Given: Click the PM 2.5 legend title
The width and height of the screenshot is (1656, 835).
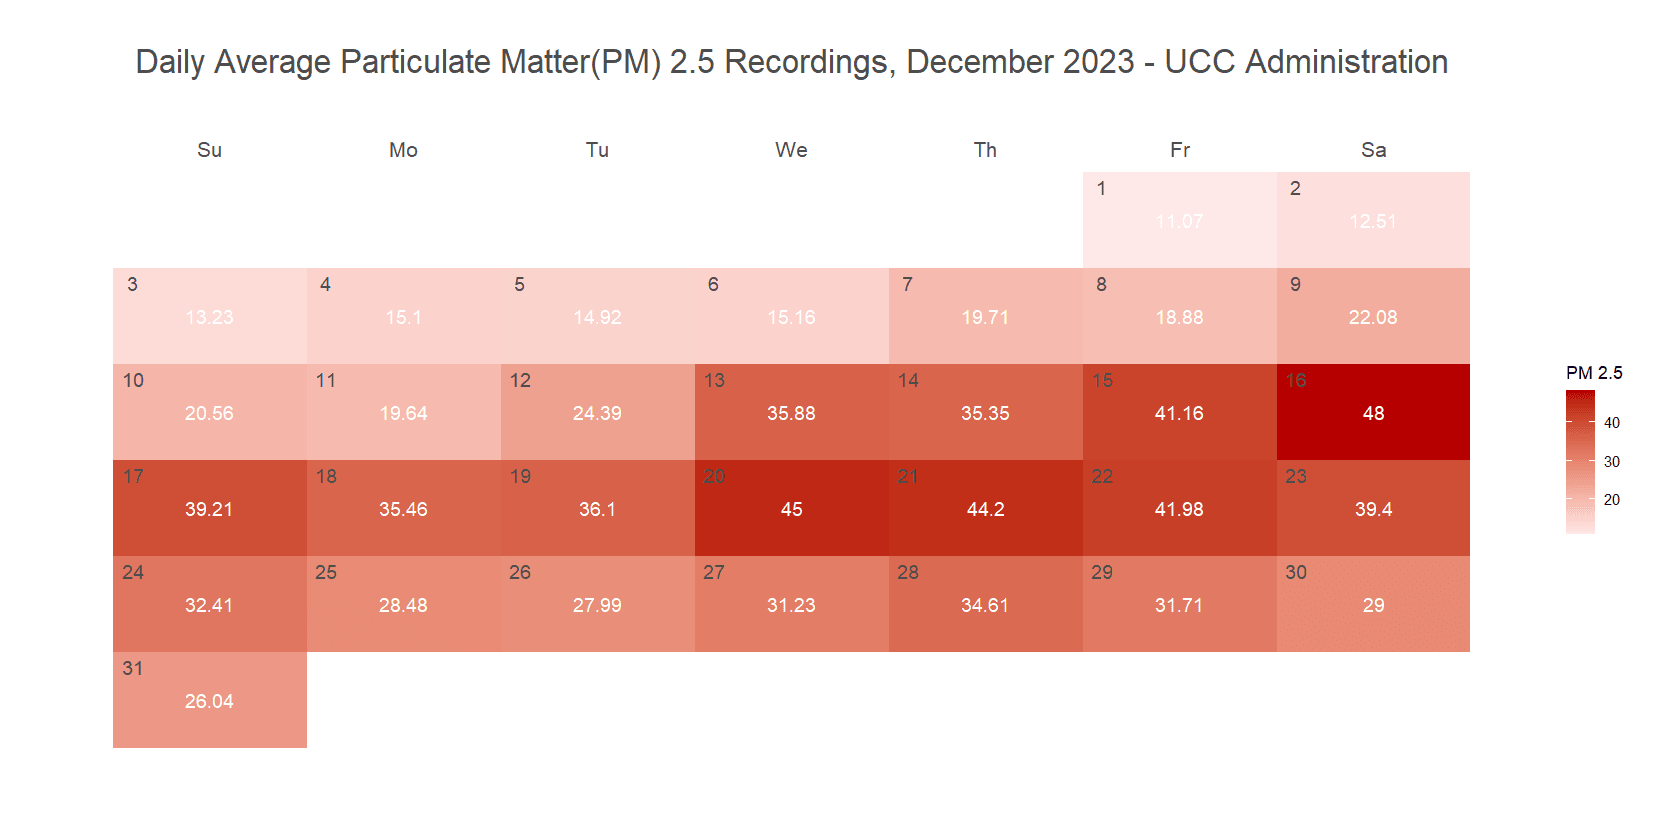Looking at the screenshot, I should [x=1594, y=373].
